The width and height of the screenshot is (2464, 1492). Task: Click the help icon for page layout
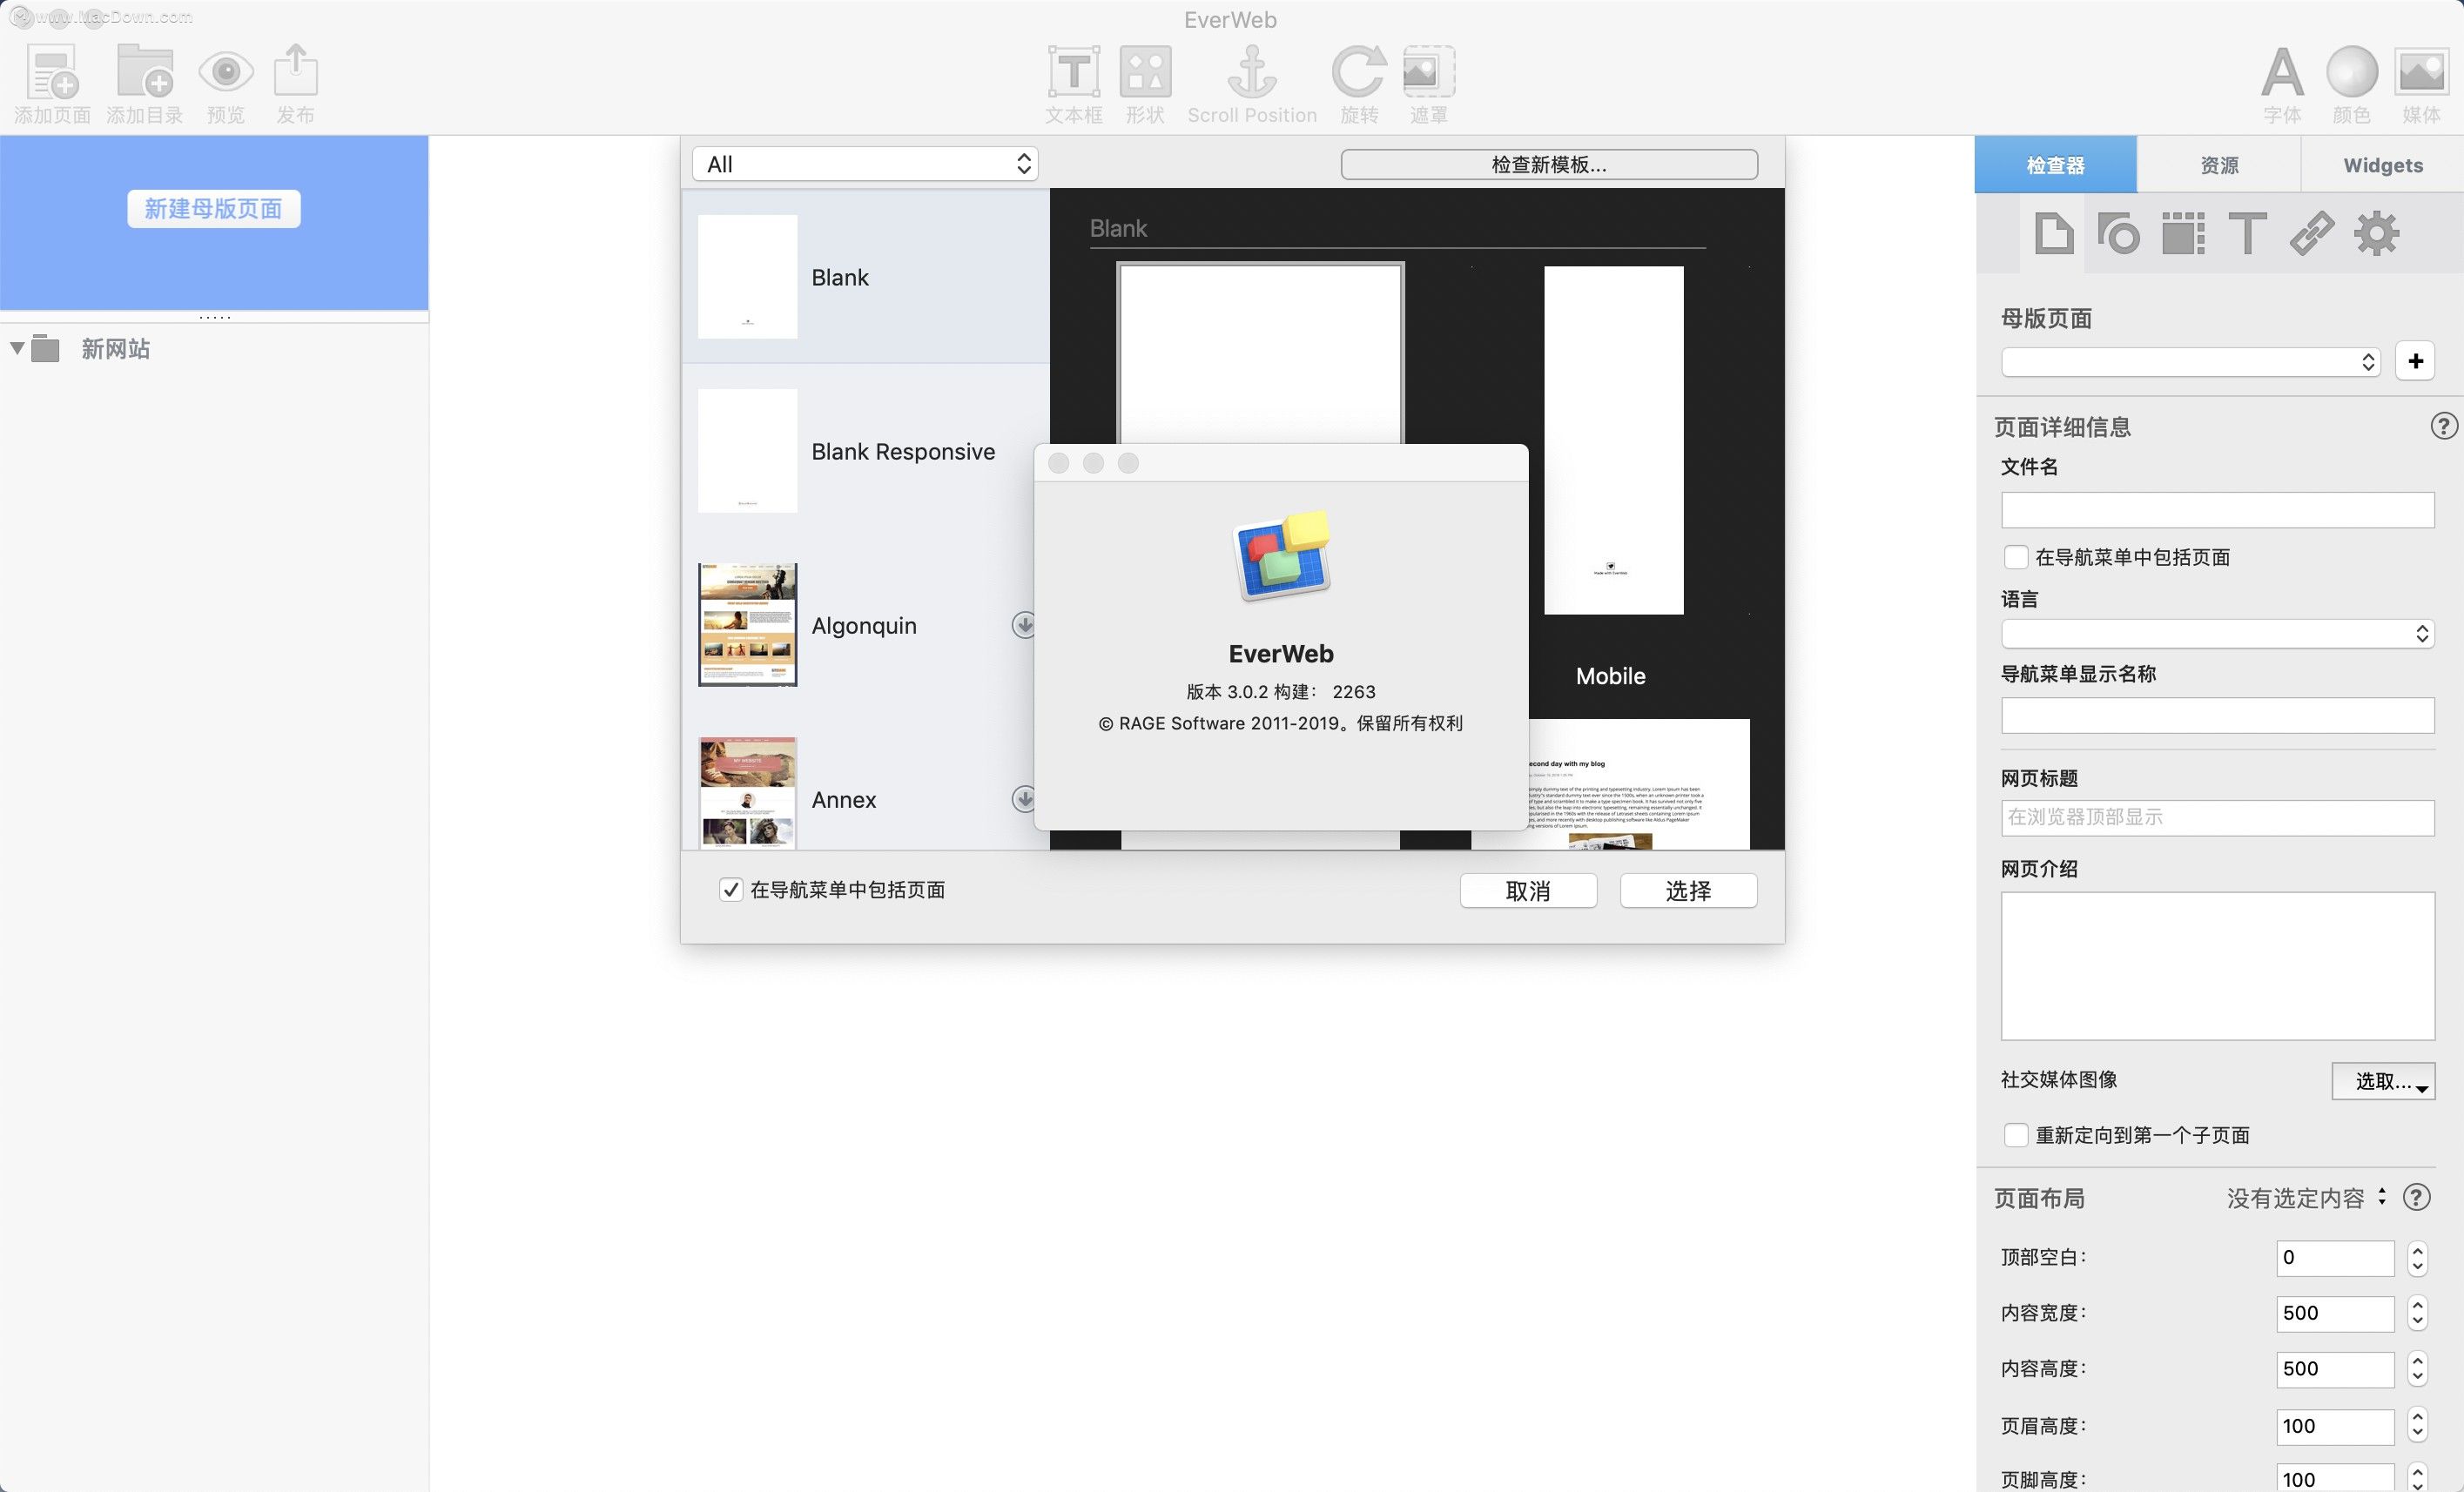pos(2416,1198)
